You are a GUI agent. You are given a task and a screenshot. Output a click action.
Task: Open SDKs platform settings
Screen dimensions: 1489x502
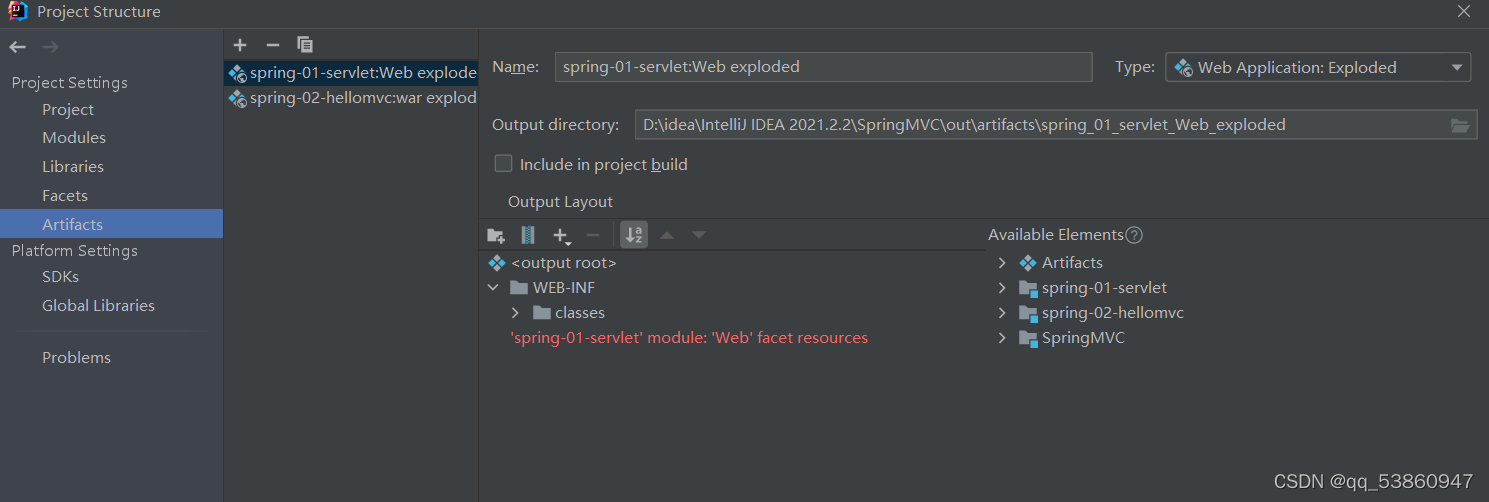point(60,277)
